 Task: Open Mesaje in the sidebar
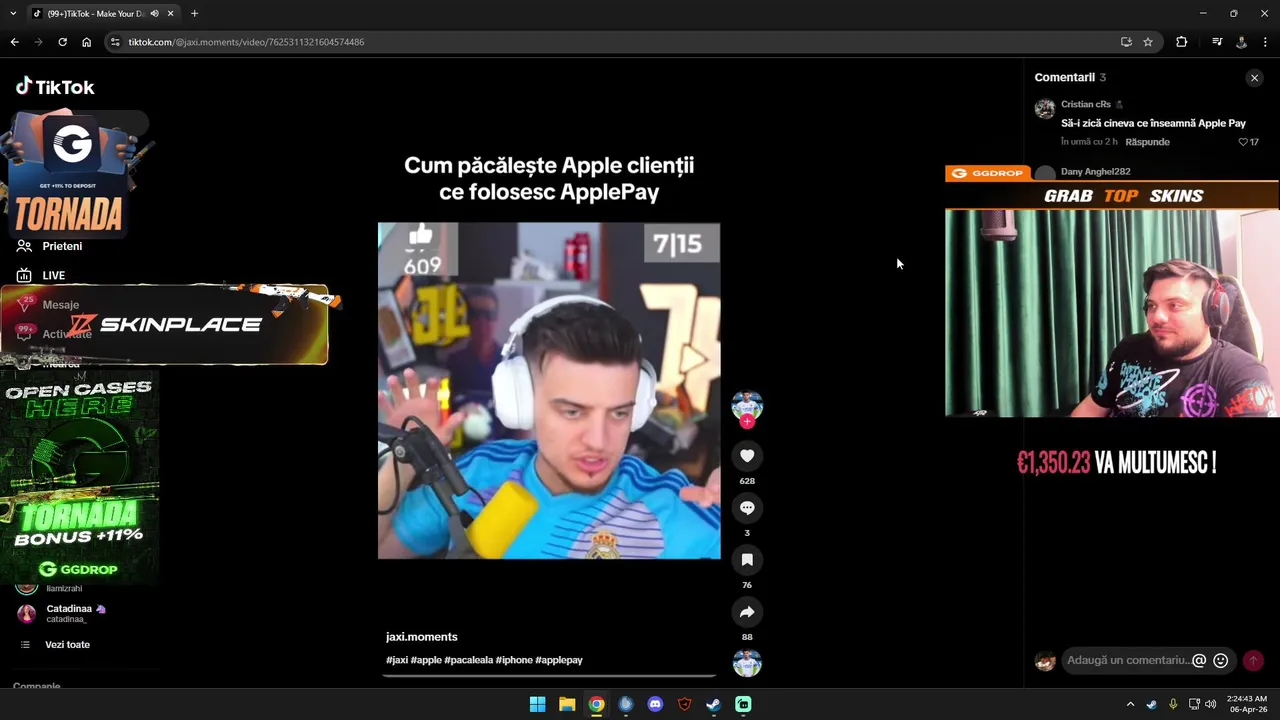pos(48,305)
